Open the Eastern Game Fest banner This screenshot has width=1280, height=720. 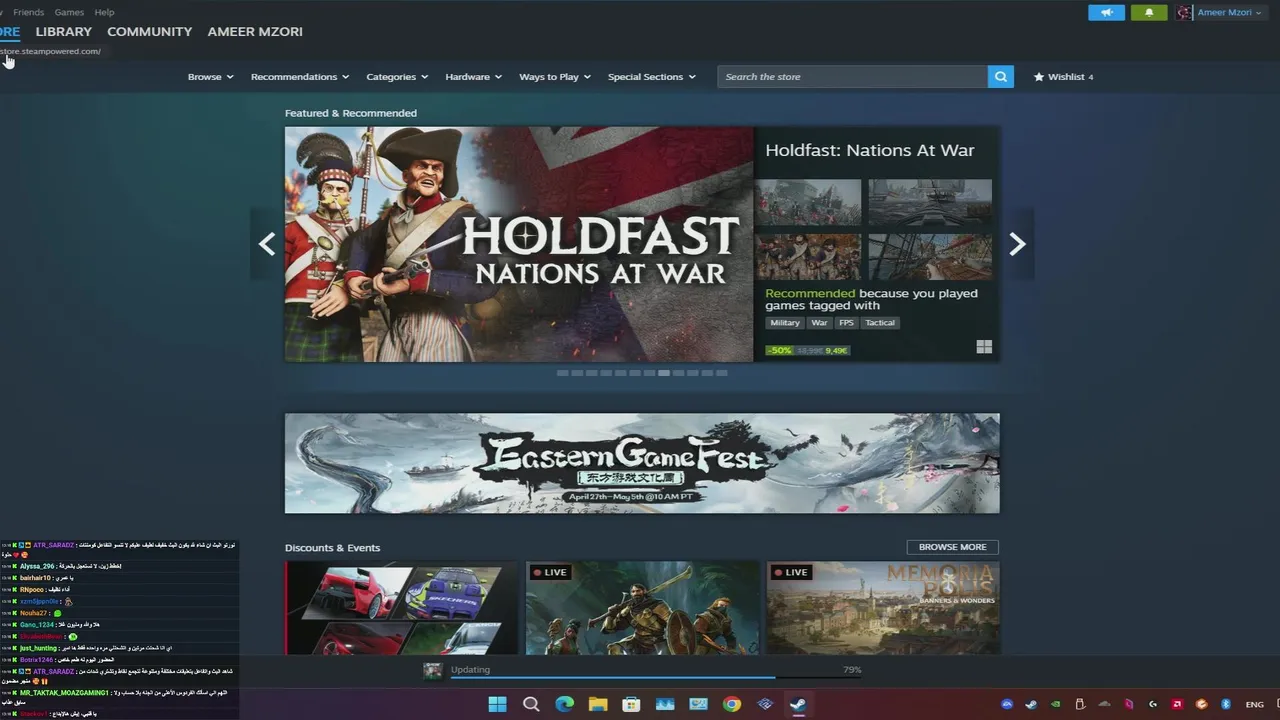click(642, 463)
